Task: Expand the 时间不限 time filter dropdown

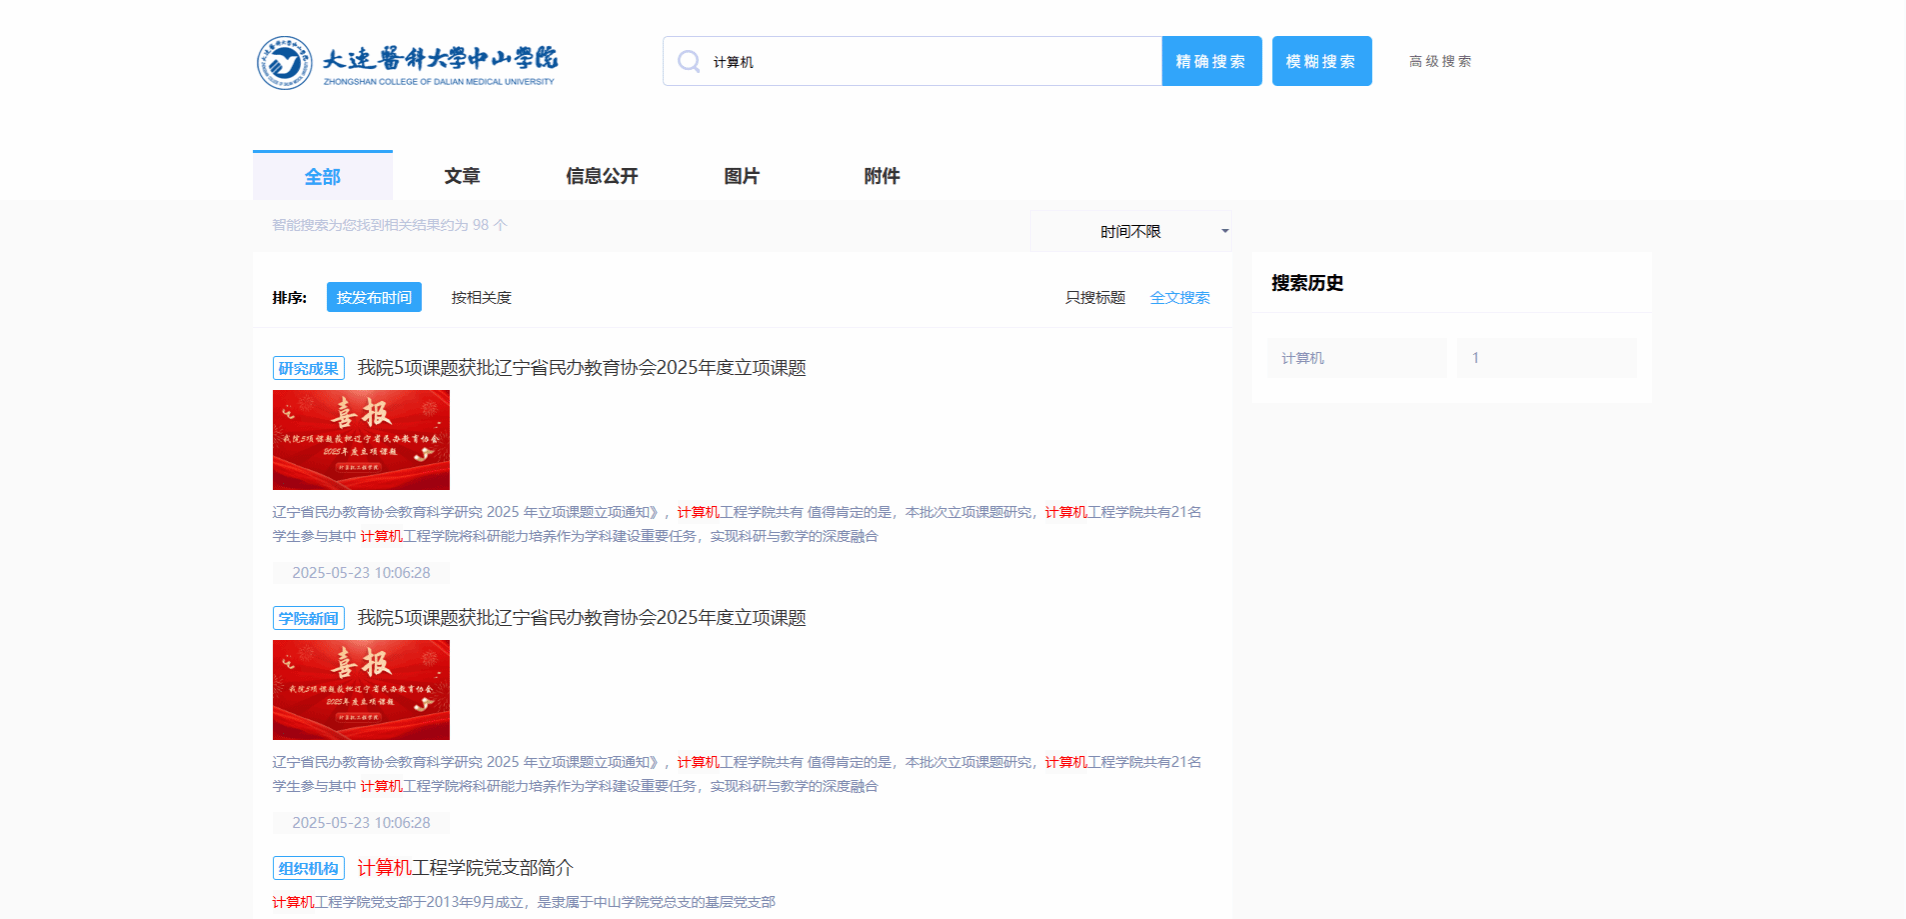Action: click(x=1131, y=232)
